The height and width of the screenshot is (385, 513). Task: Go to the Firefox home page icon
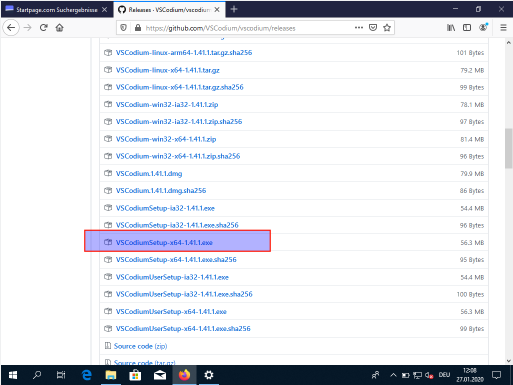click(x=60, y=28)
